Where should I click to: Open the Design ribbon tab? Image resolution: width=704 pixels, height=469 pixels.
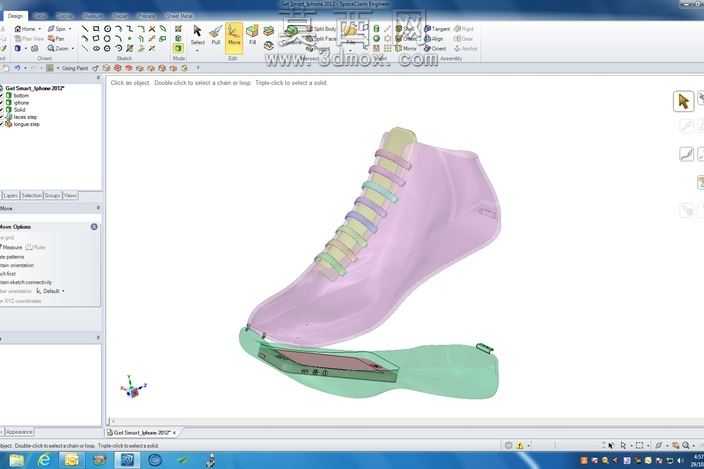click(15, 16)
